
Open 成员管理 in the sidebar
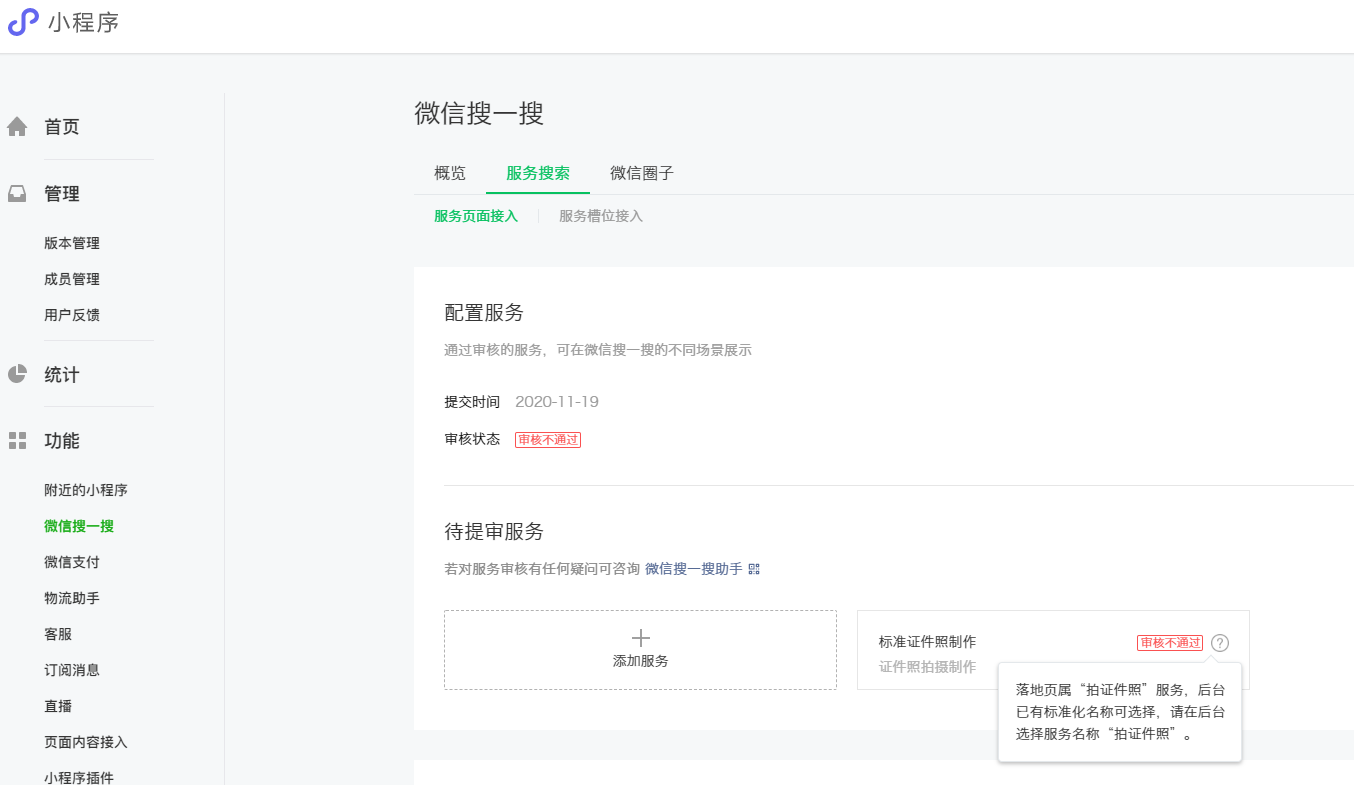tap(72, 279)
